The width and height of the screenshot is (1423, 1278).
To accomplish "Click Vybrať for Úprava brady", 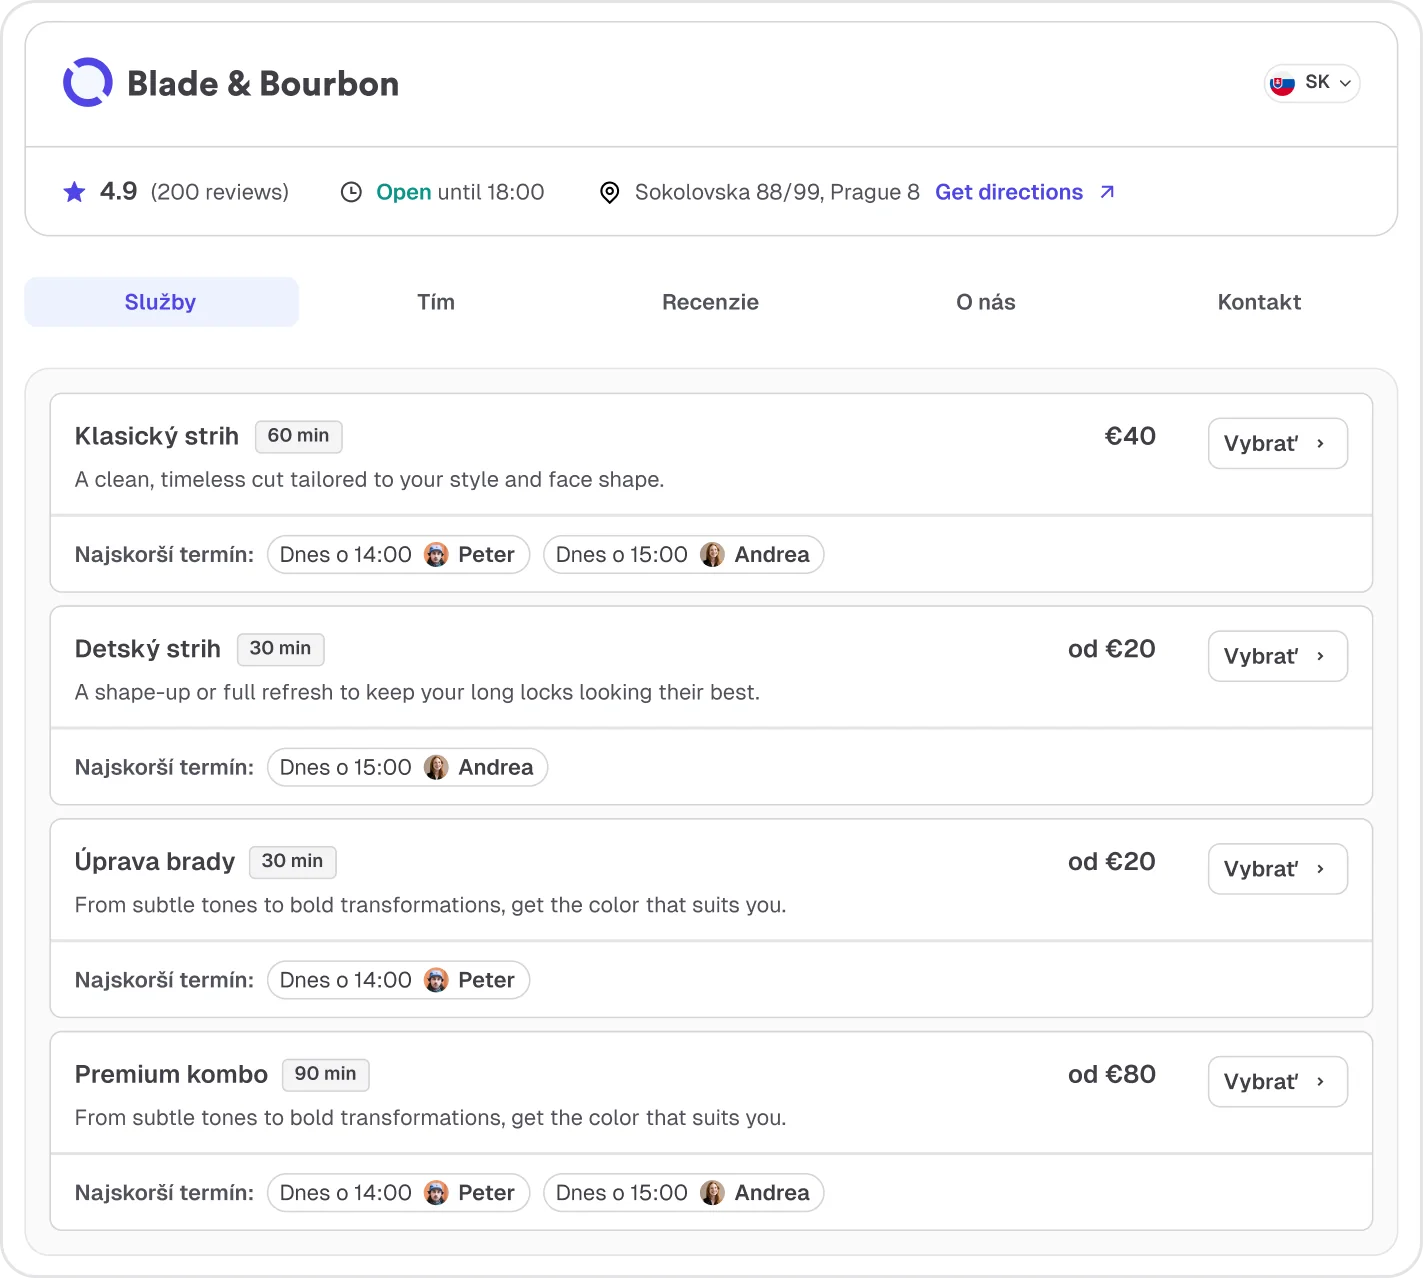I will pos(1277,868).
